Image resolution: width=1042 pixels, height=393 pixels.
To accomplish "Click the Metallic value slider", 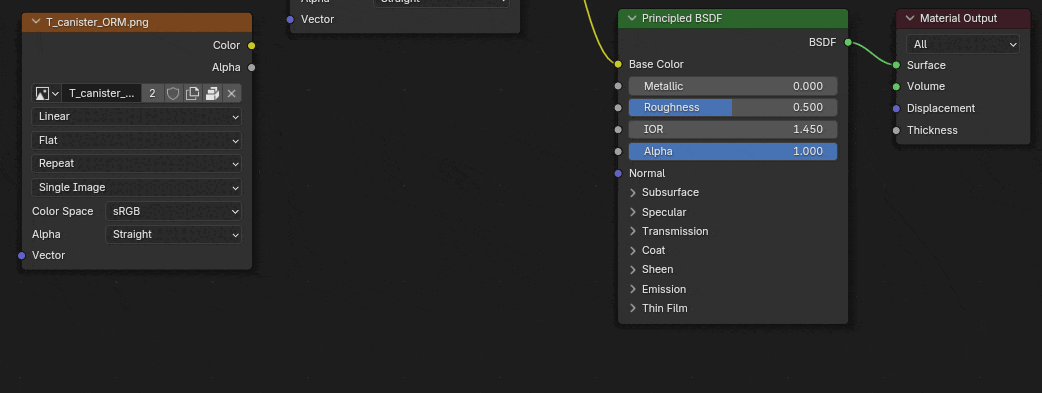I will 732,86.
